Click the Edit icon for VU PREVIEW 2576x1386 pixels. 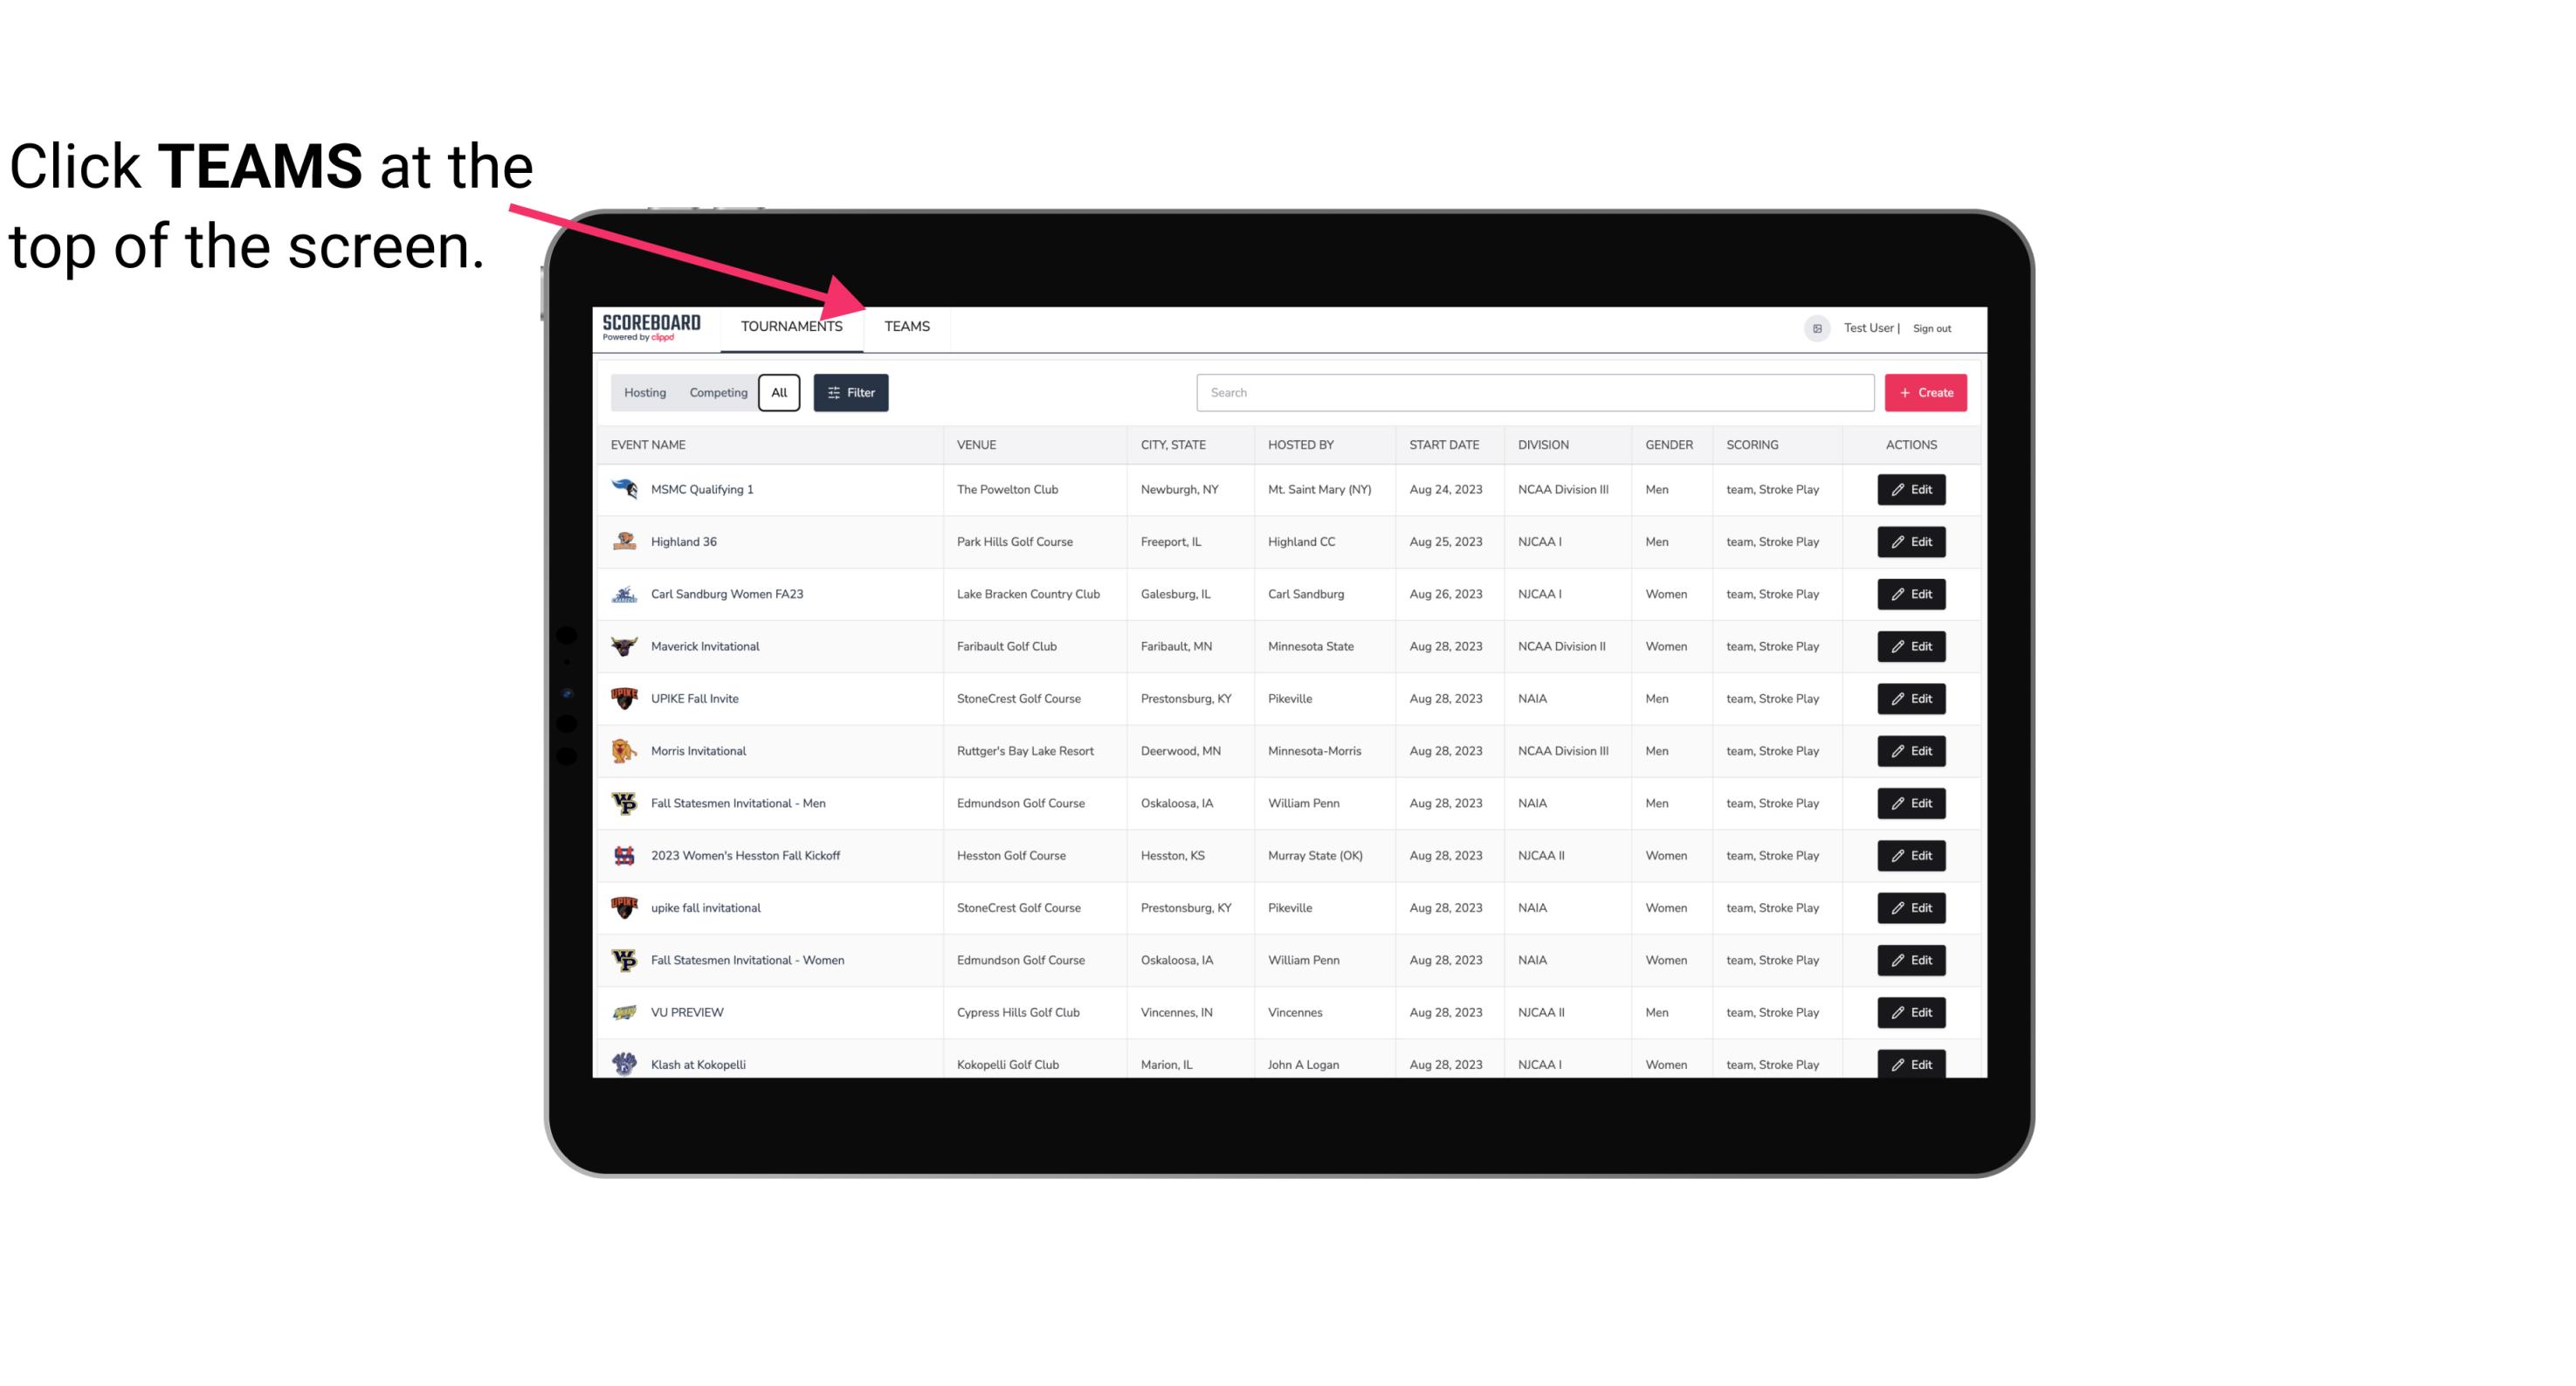[1912, 1010]
